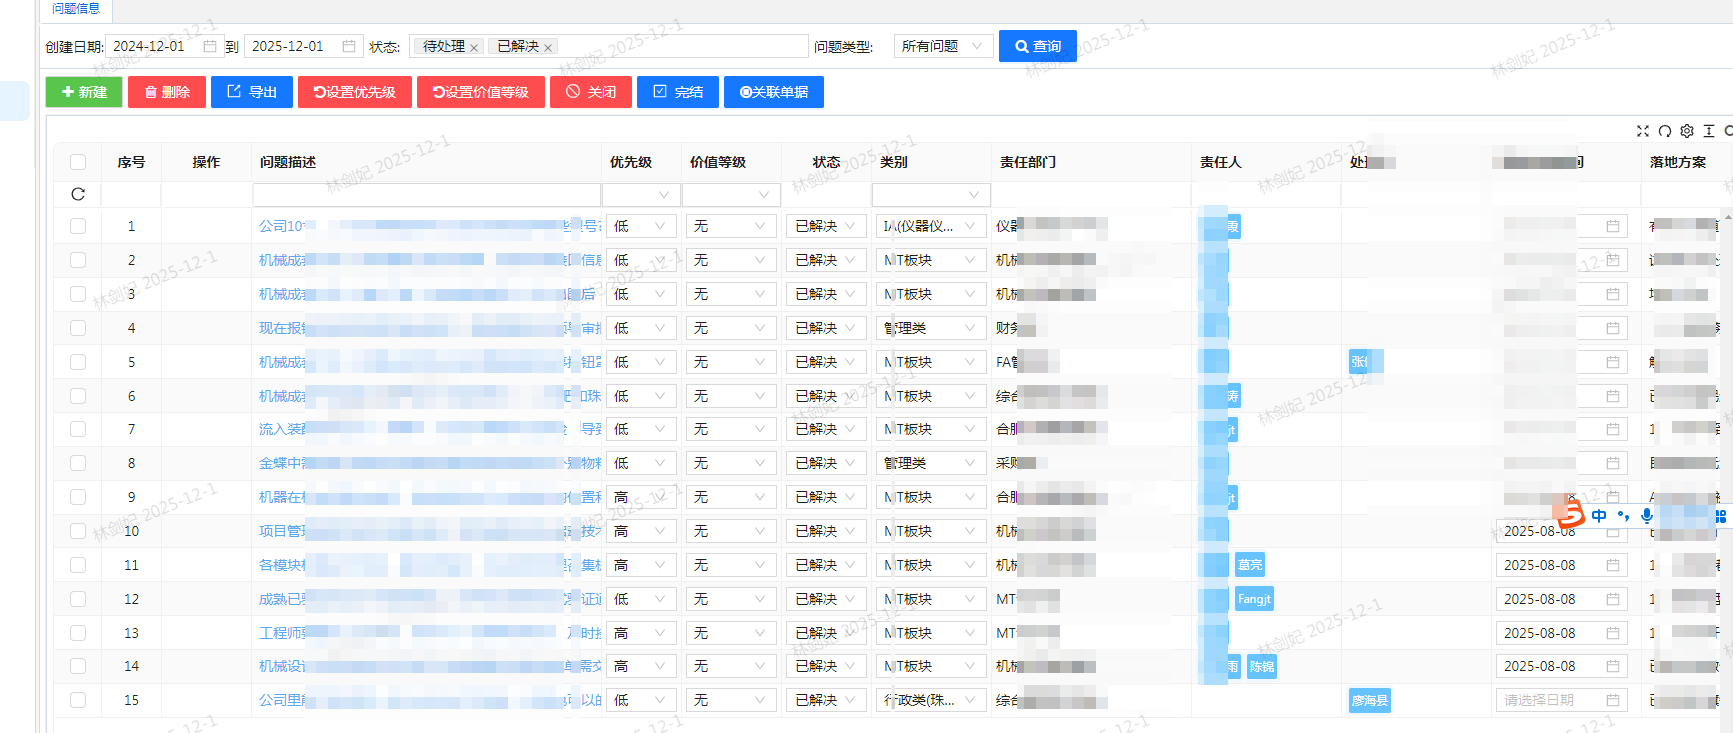The width and height of the screenshot is (1733, 733).
Task: Check the checkbox for row 1
Action: point(78,226)
